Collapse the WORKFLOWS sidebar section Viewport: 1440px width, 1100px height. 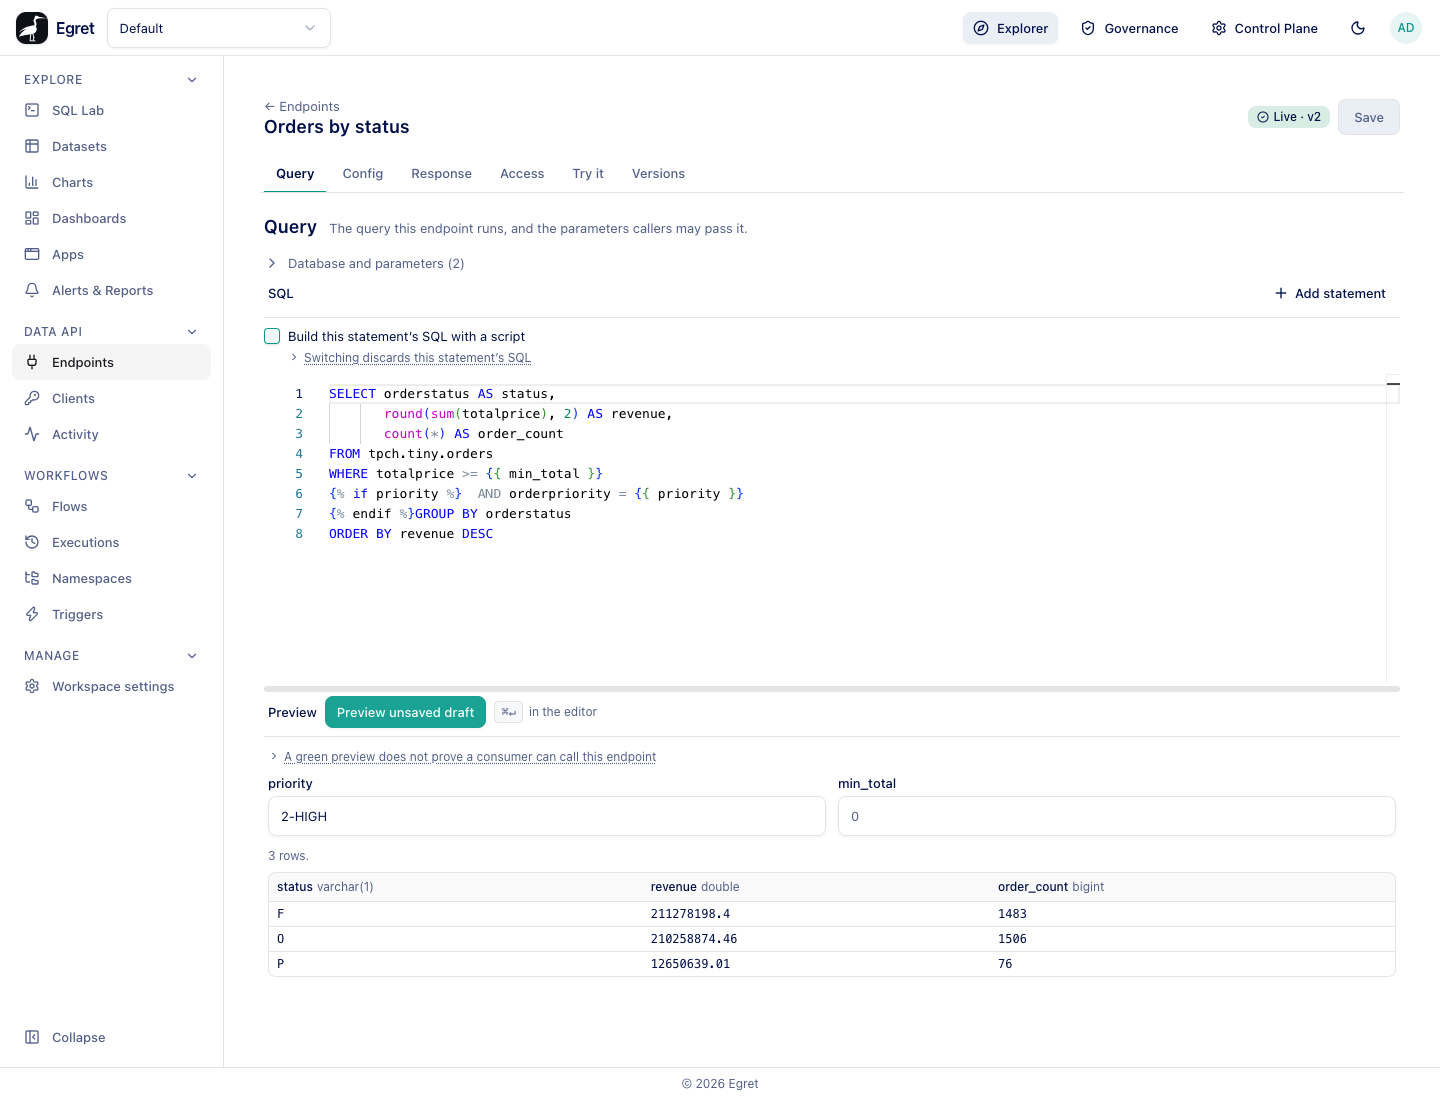coord(192,476)
